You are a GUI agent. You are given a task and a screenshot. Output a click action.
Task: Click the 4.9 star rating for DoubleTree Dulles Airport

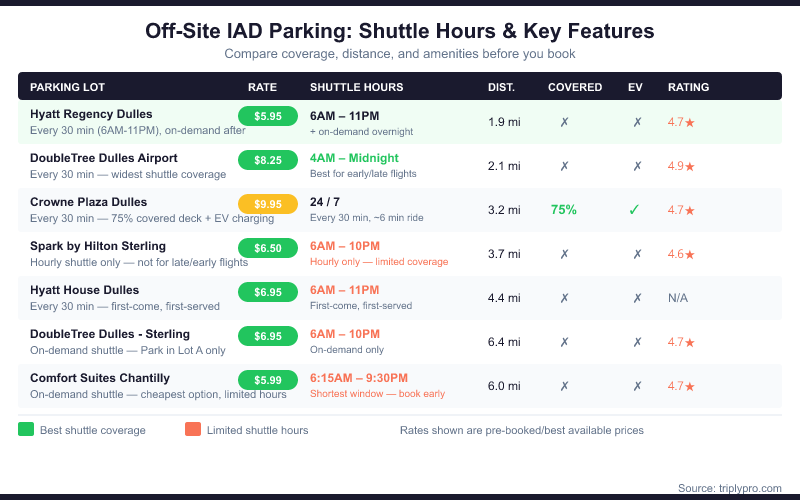(x=681, y=166)
